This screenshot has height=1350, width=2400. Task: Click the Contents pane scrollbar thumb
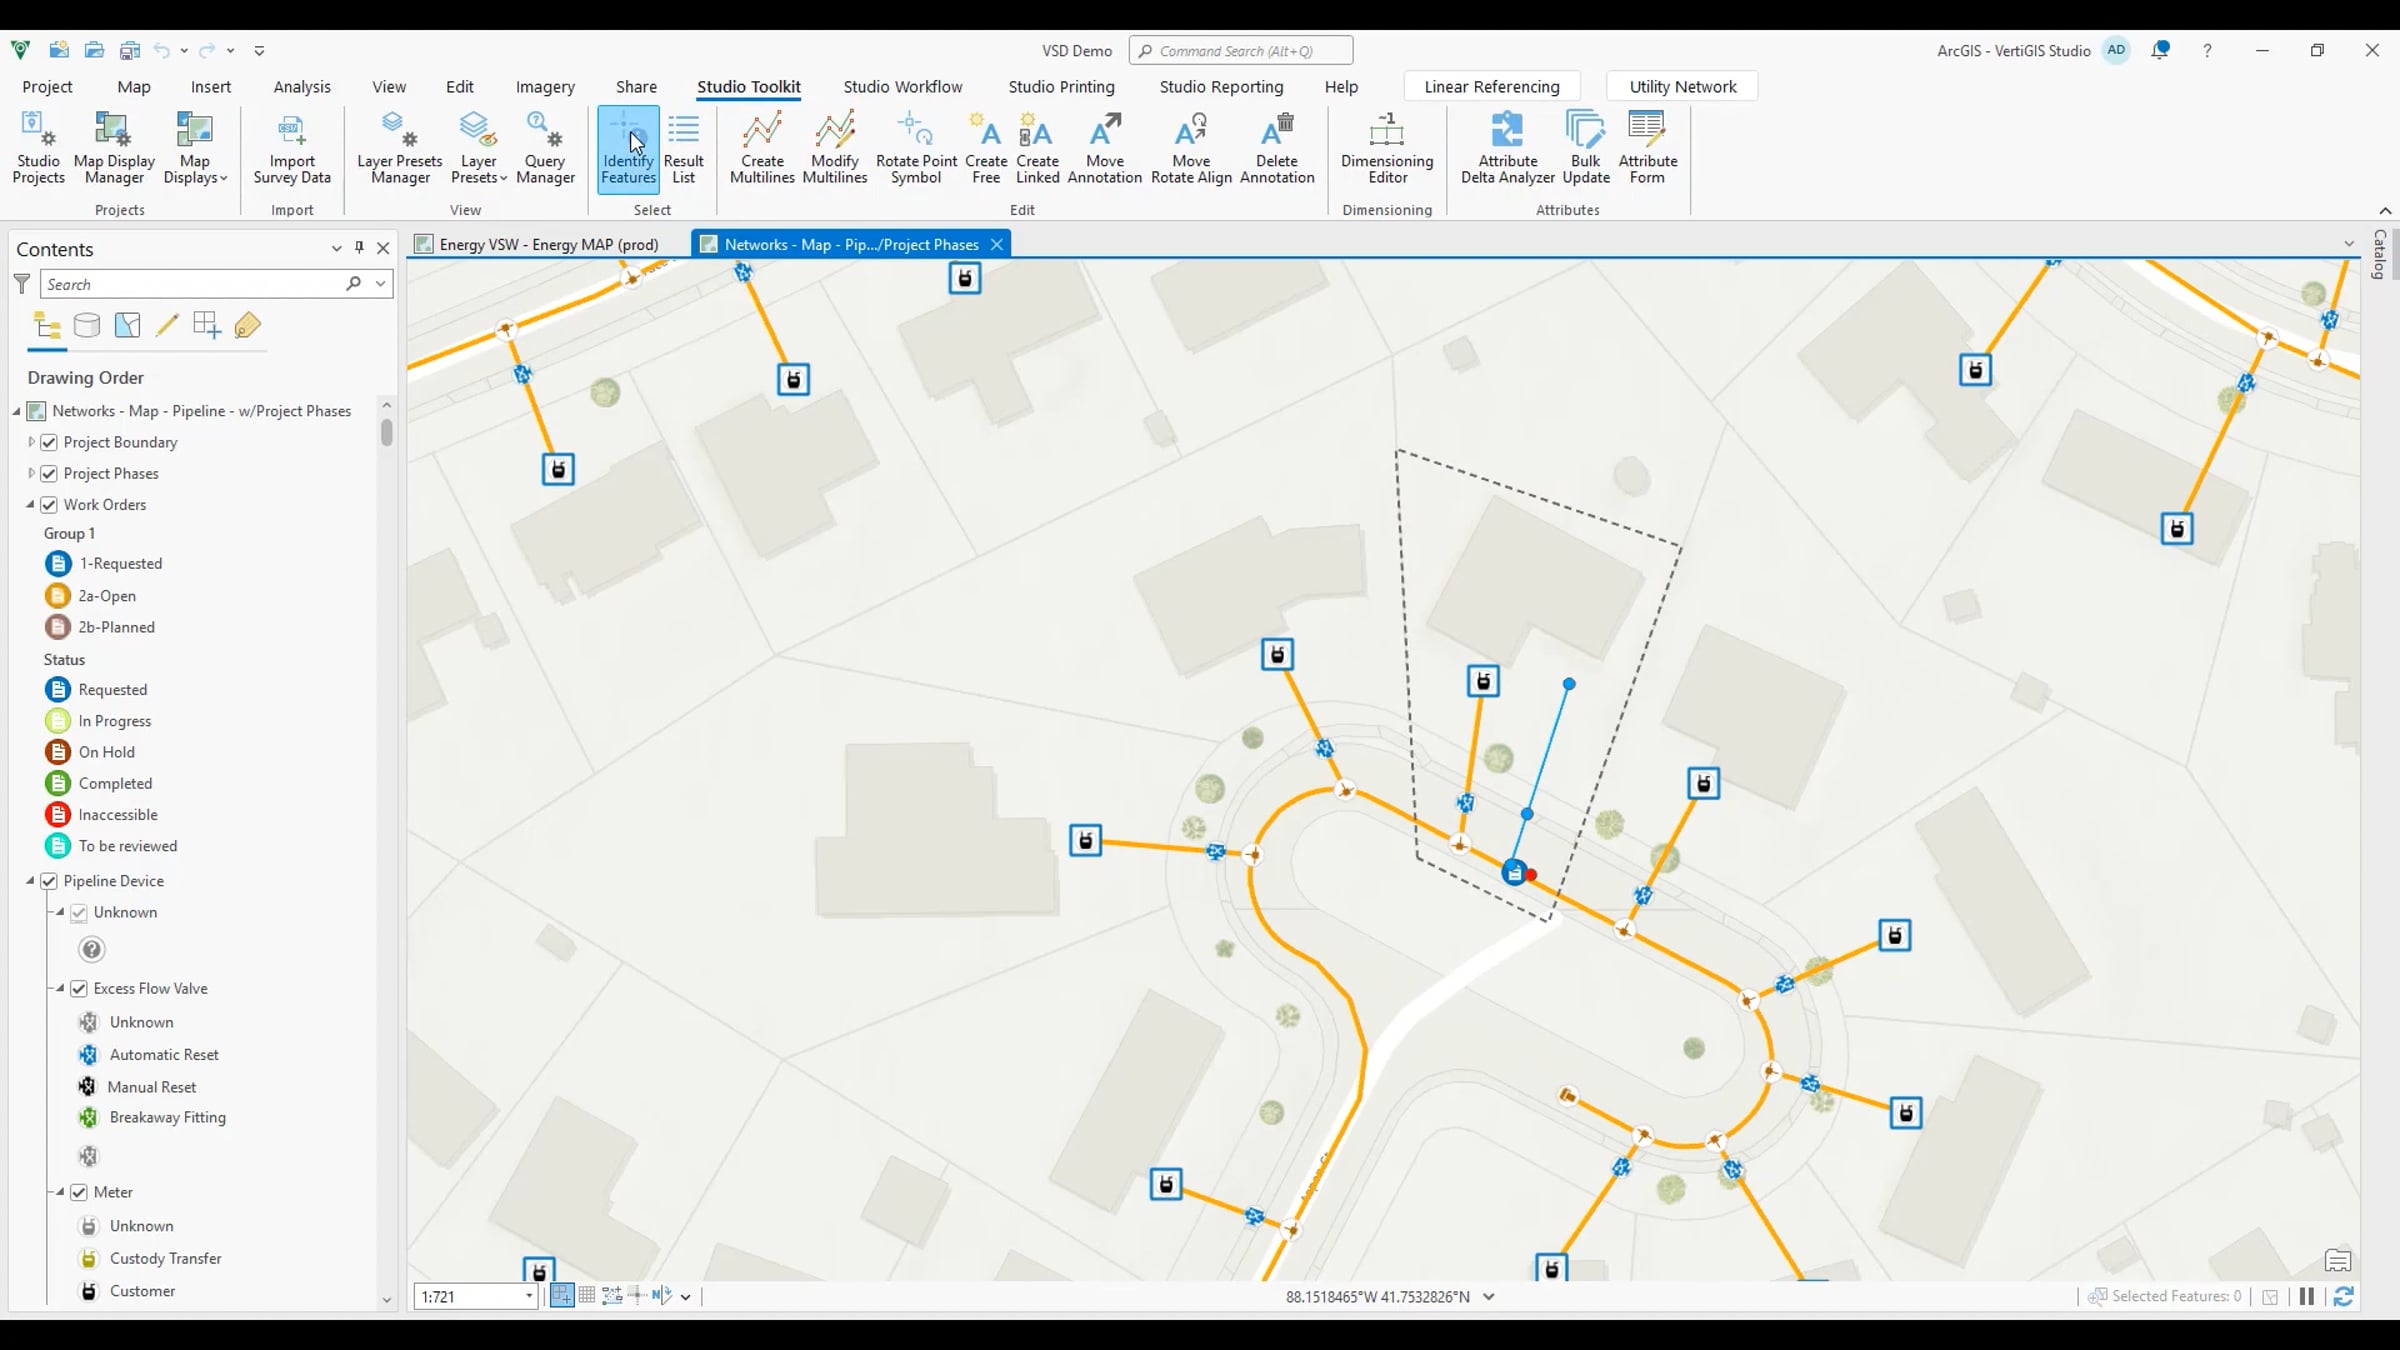click(x=387, y=432)
